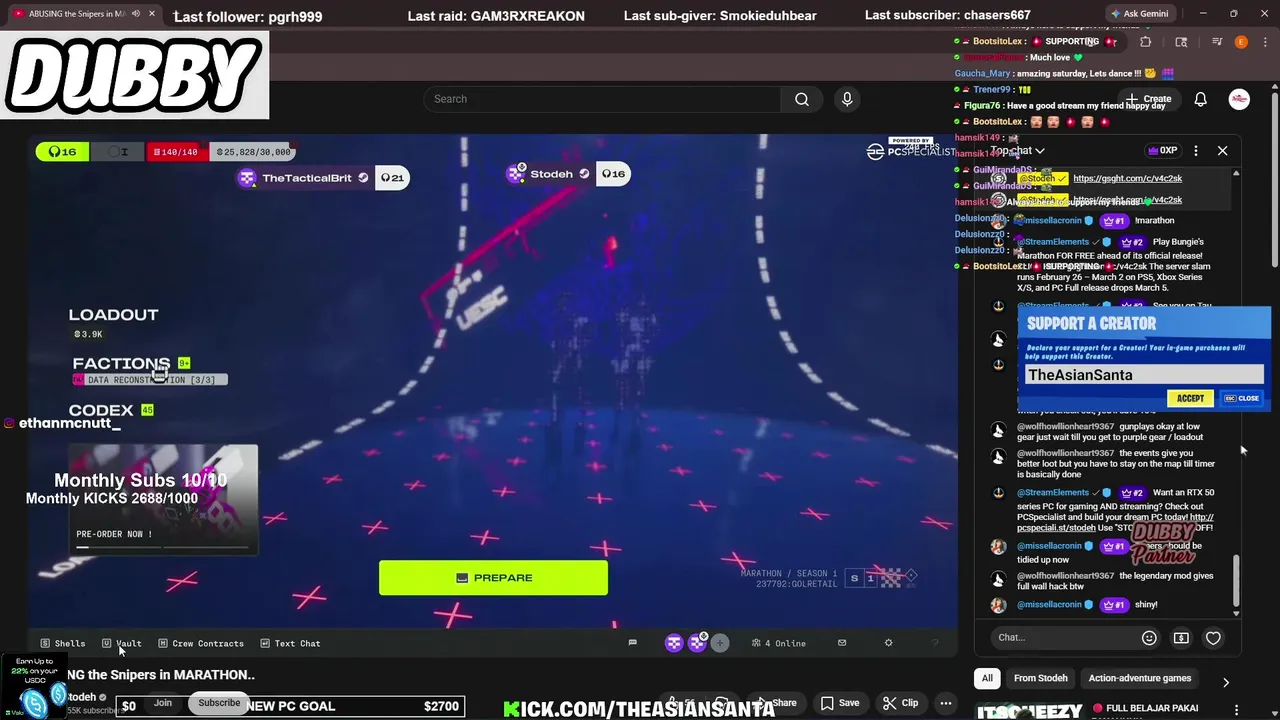1280x720 pixels.
Task: Open Text Chat tab at bottom
Action: pos(290,644)
